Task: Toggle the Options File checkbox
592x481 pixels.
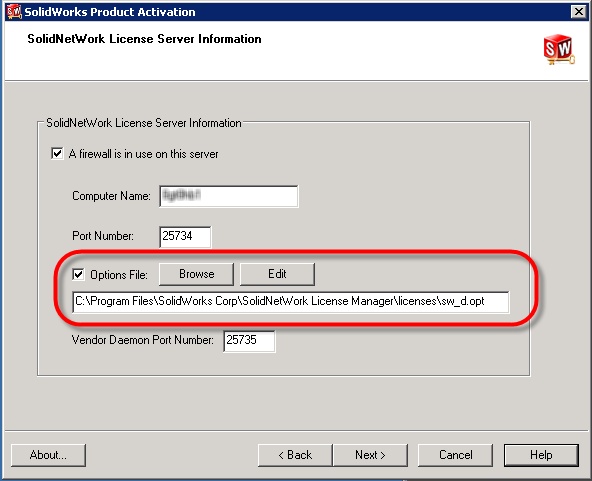Action: point(79,274)
